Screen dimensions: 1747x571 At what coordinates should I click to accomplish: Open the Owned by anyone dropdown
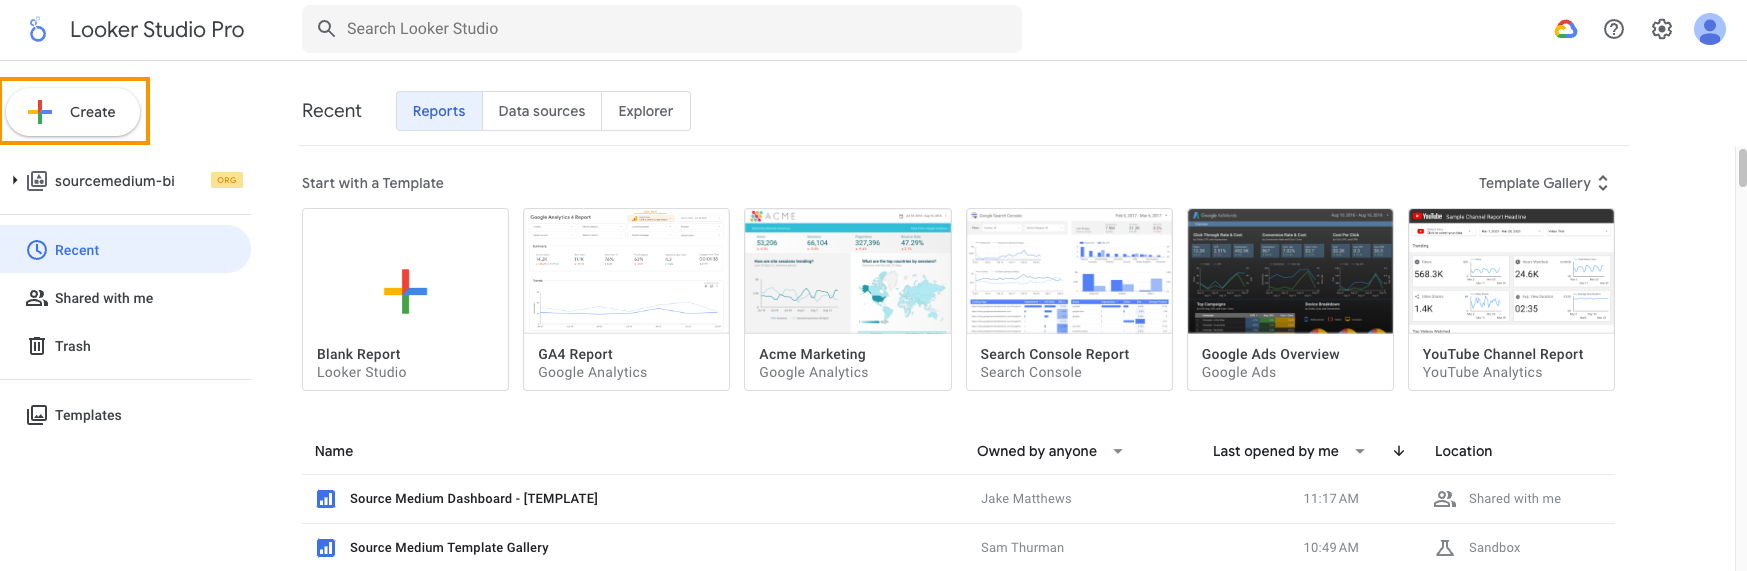pyautogui.click(x=1049, y=451)
